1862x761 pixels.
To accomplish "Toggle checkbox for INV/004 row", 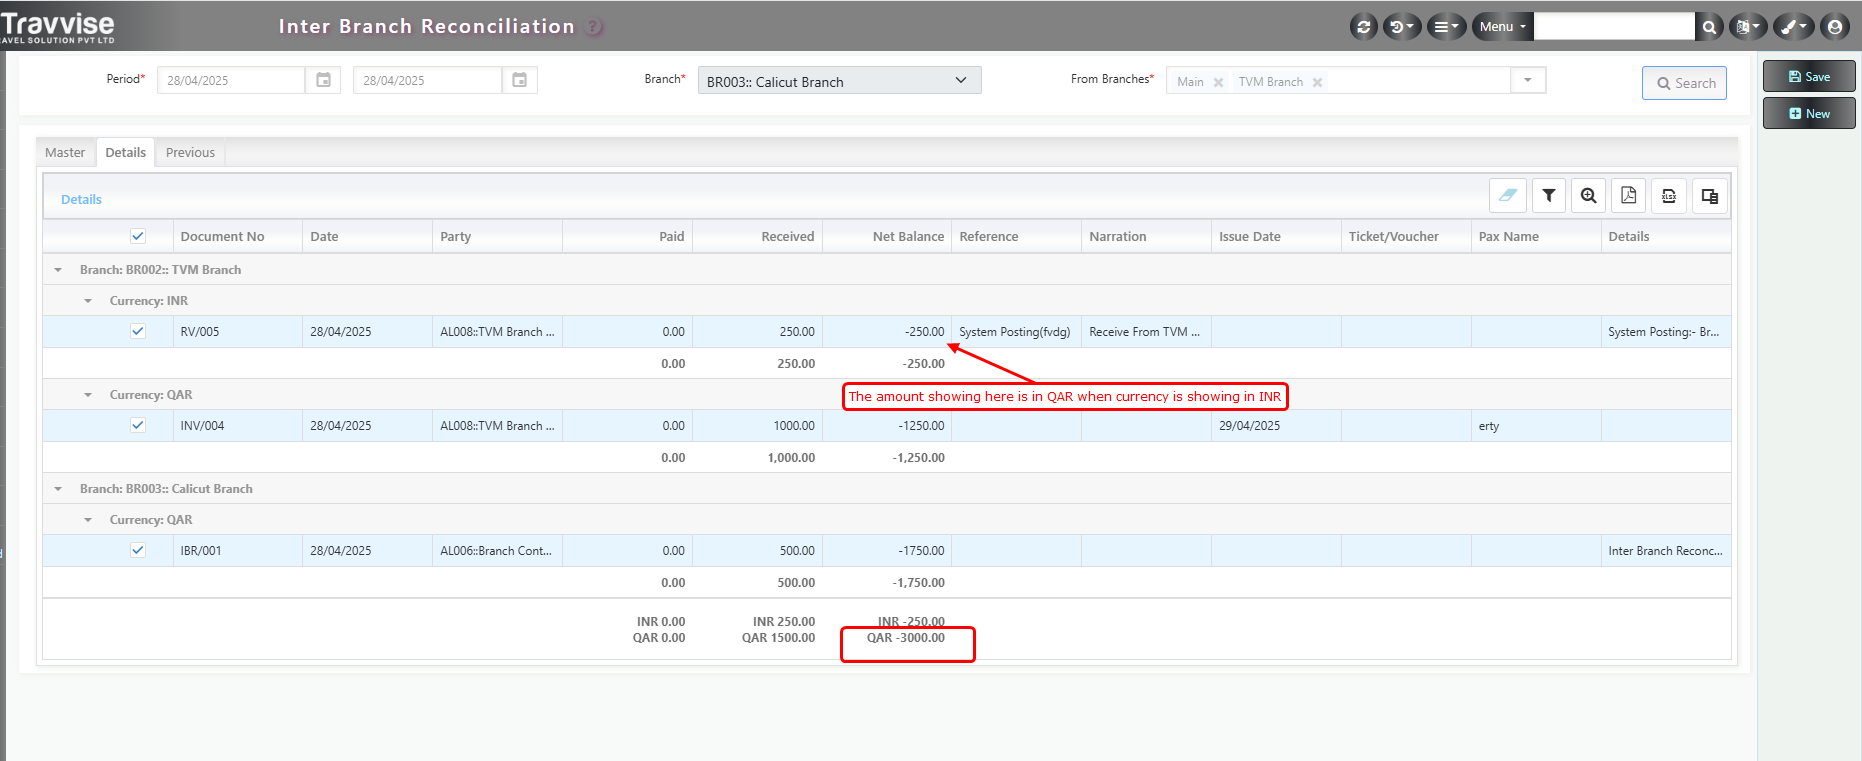I will coord(138,425).
